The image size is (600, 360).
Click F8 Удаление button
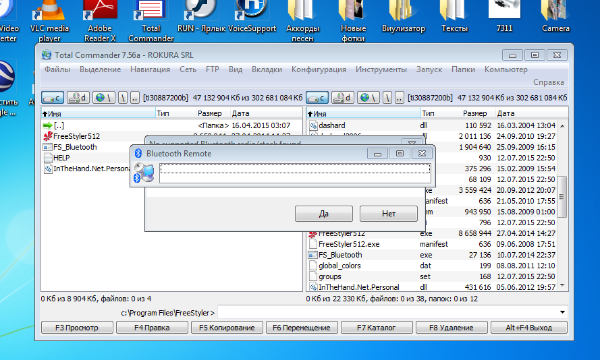point(452,327)
